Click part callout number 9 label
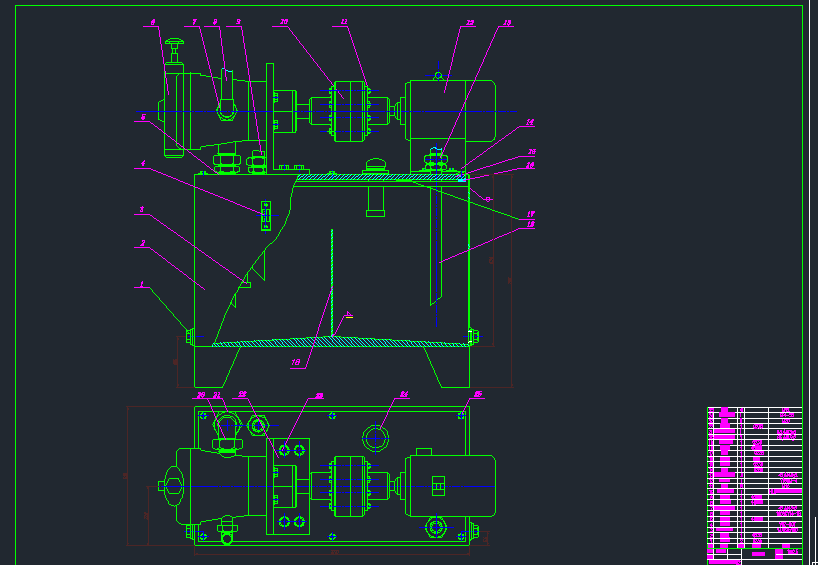 pyautogui.click(x=238, y=22)
